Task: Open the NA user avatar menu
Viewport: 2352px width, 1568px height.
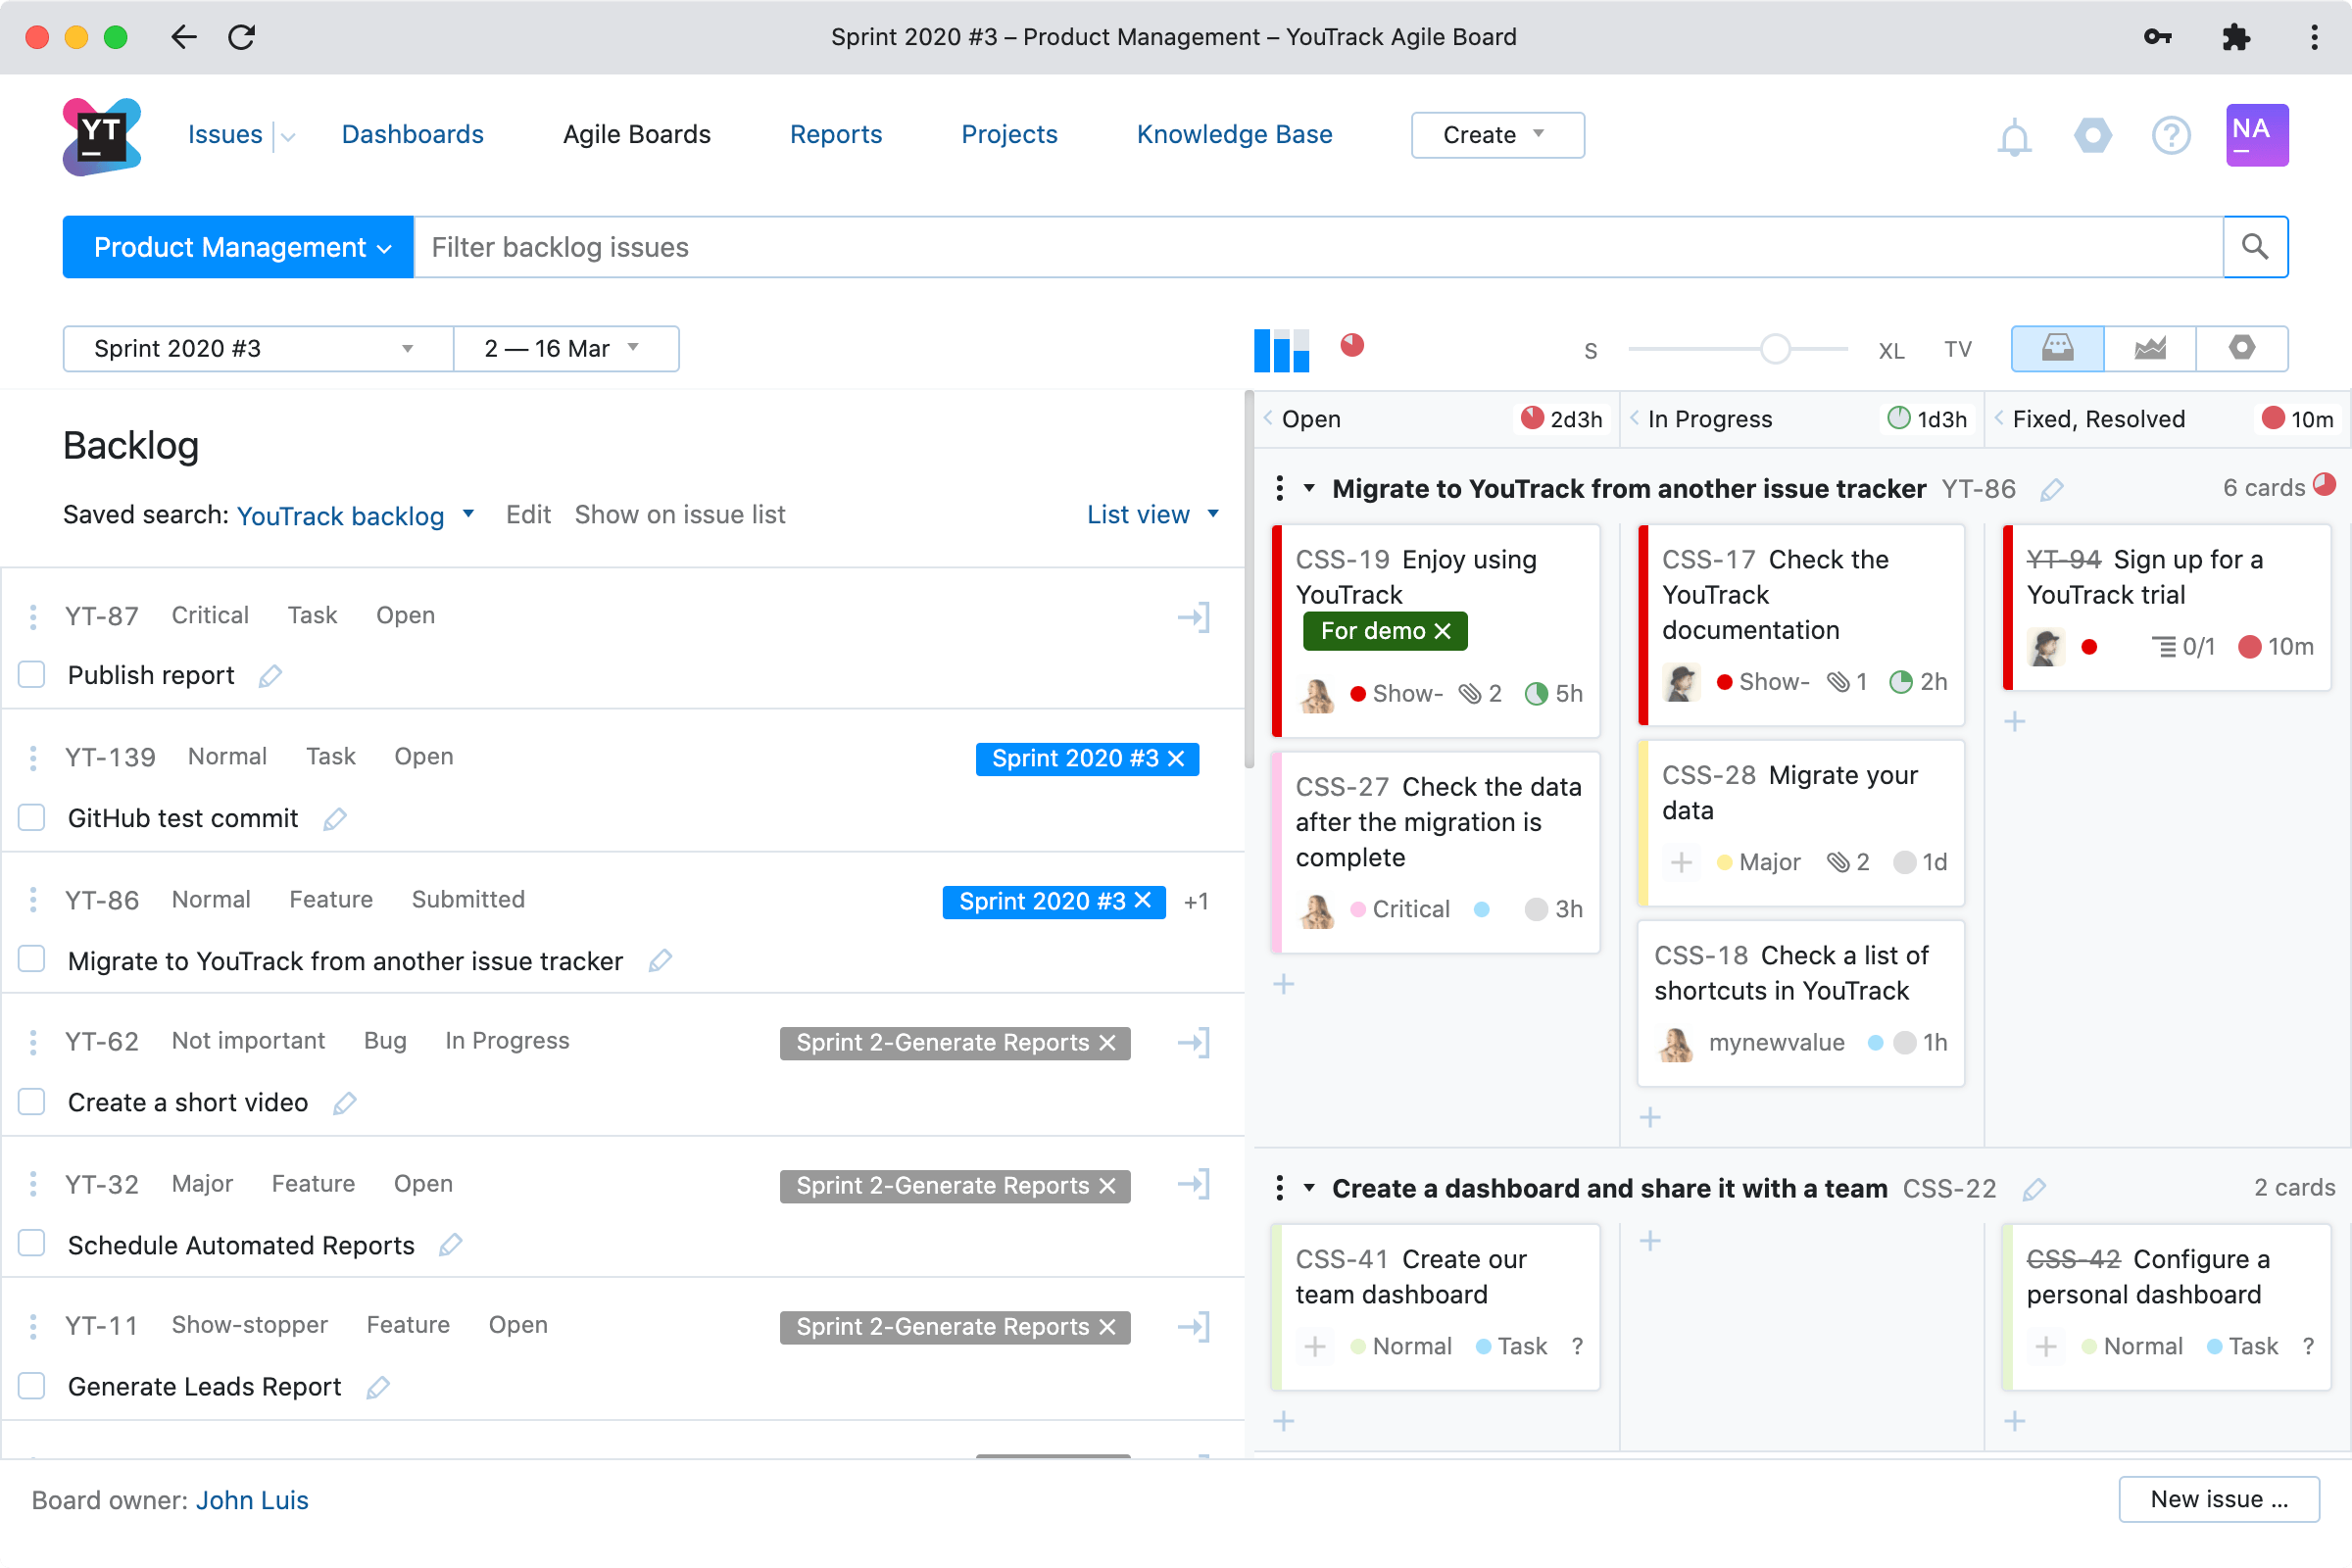Action: 2257,135
